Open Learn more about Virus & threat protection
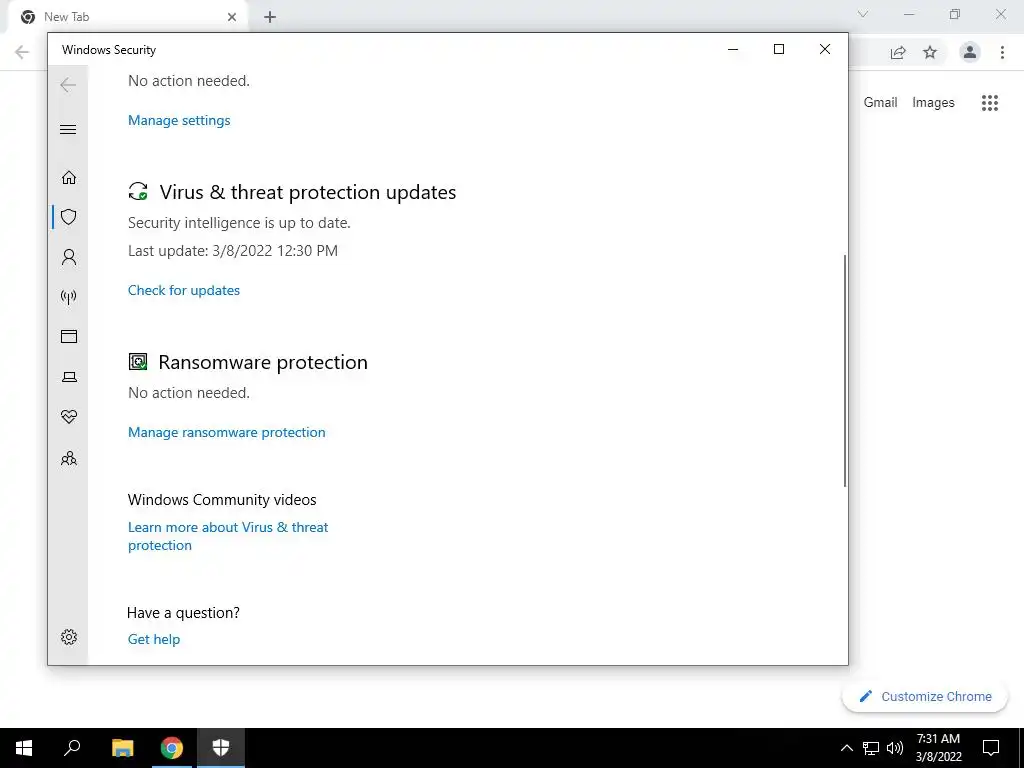This screenshot has width=1024, height=768. (x=228, y=536)
